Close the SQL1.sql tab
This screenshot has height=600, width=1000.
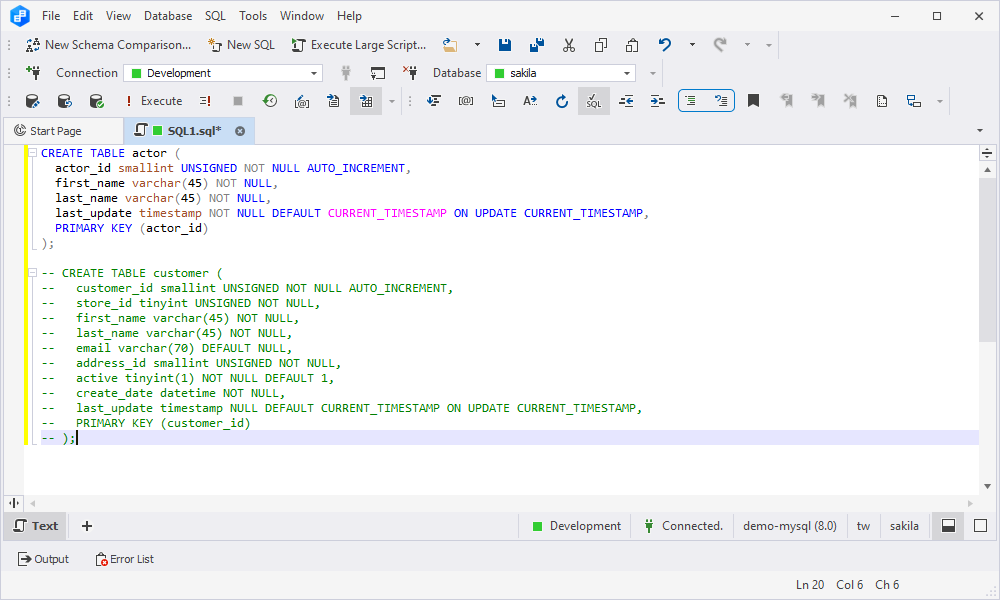coord(240,131)
